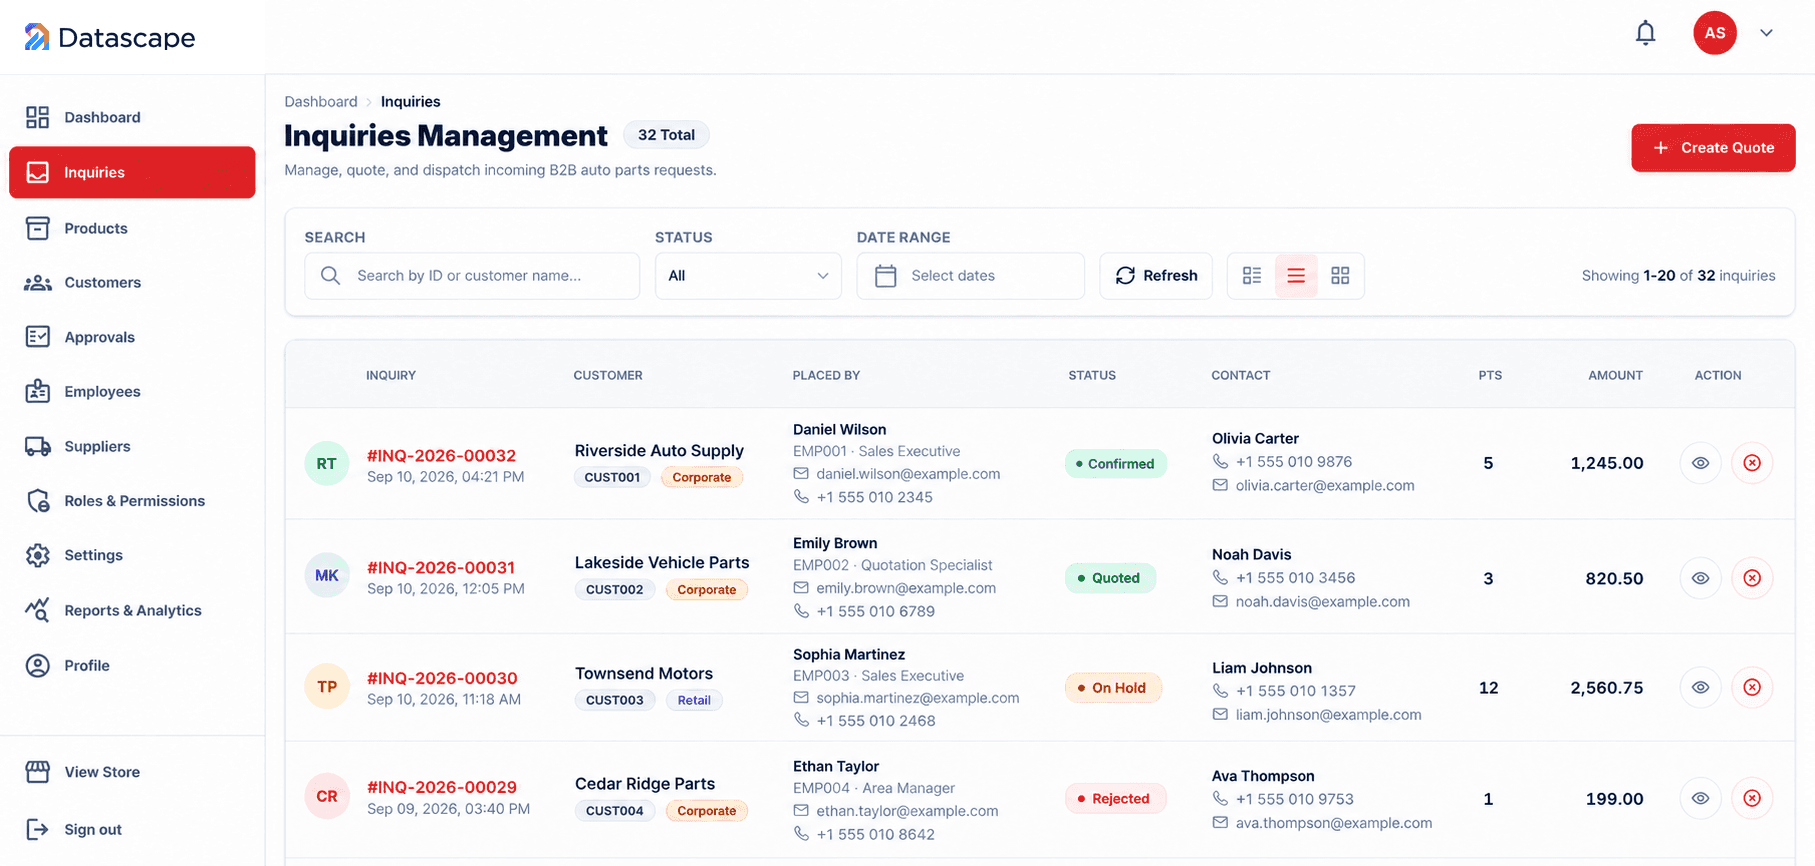The height and width of the screenshot is (866, 1815).
Task: Go to Suppliers
Action: point(132,446)
